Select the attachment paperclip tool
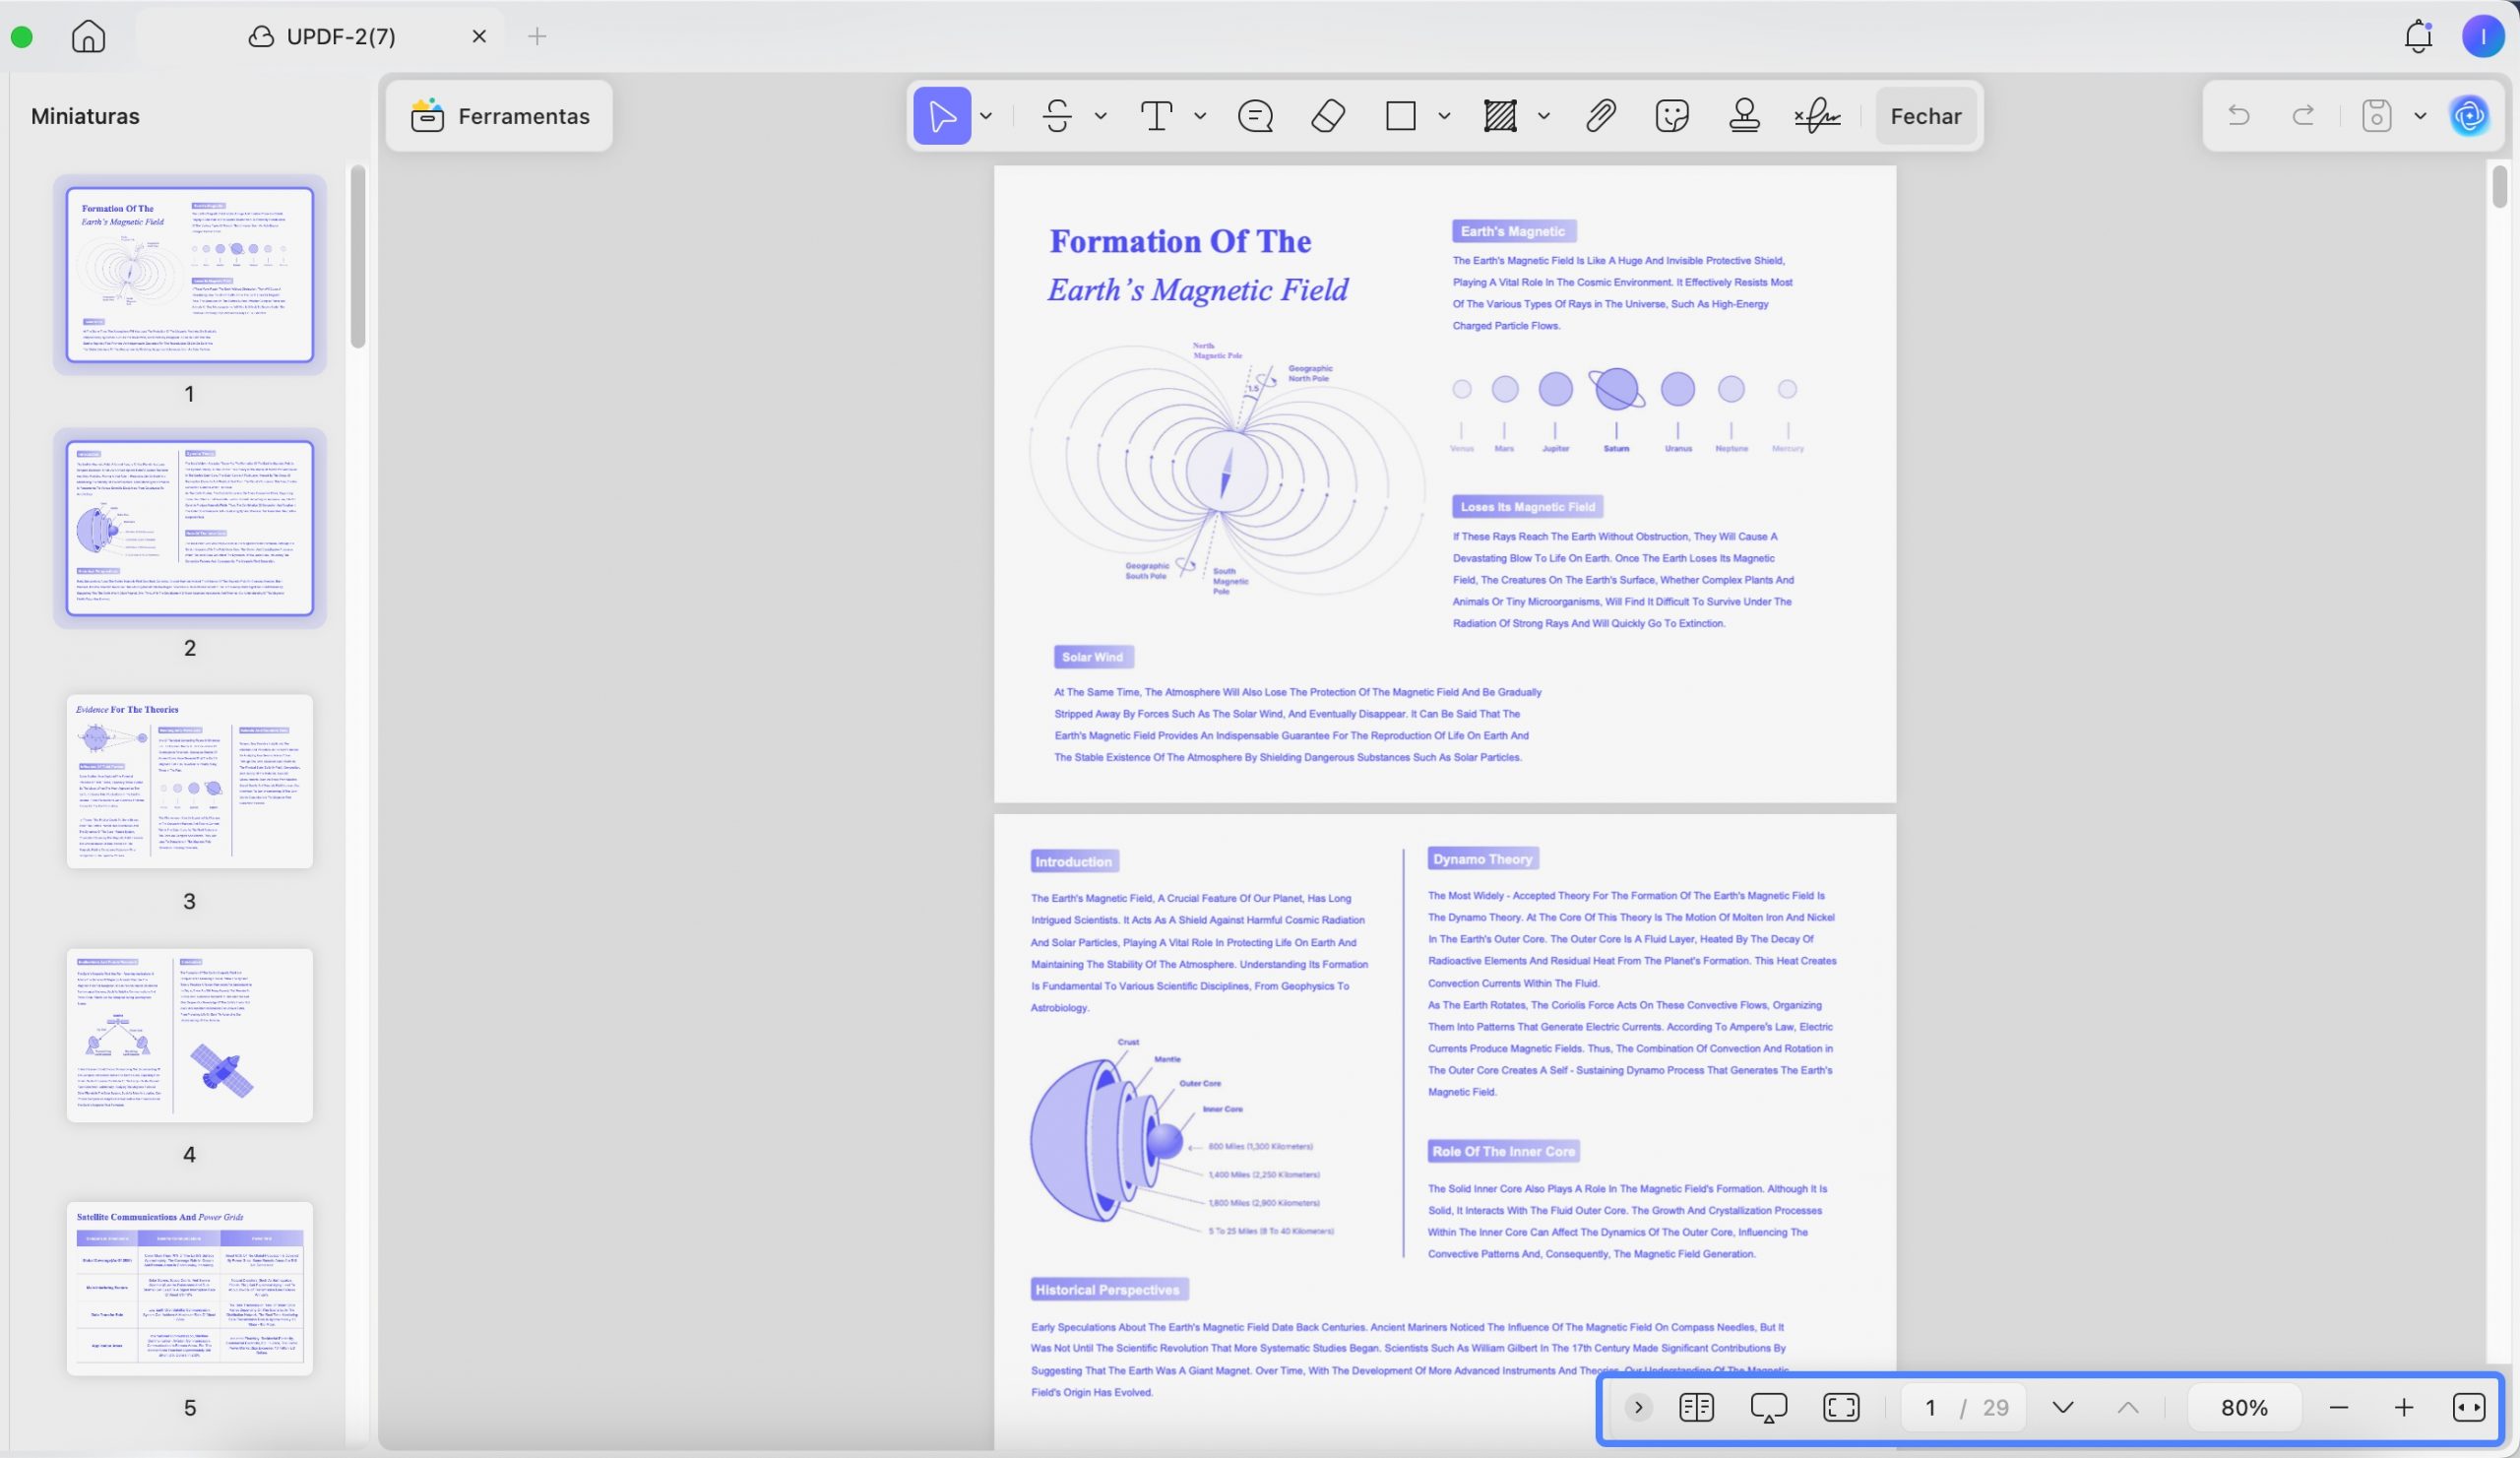This screenshot has width=2520, height=1458. (1600, 116)
